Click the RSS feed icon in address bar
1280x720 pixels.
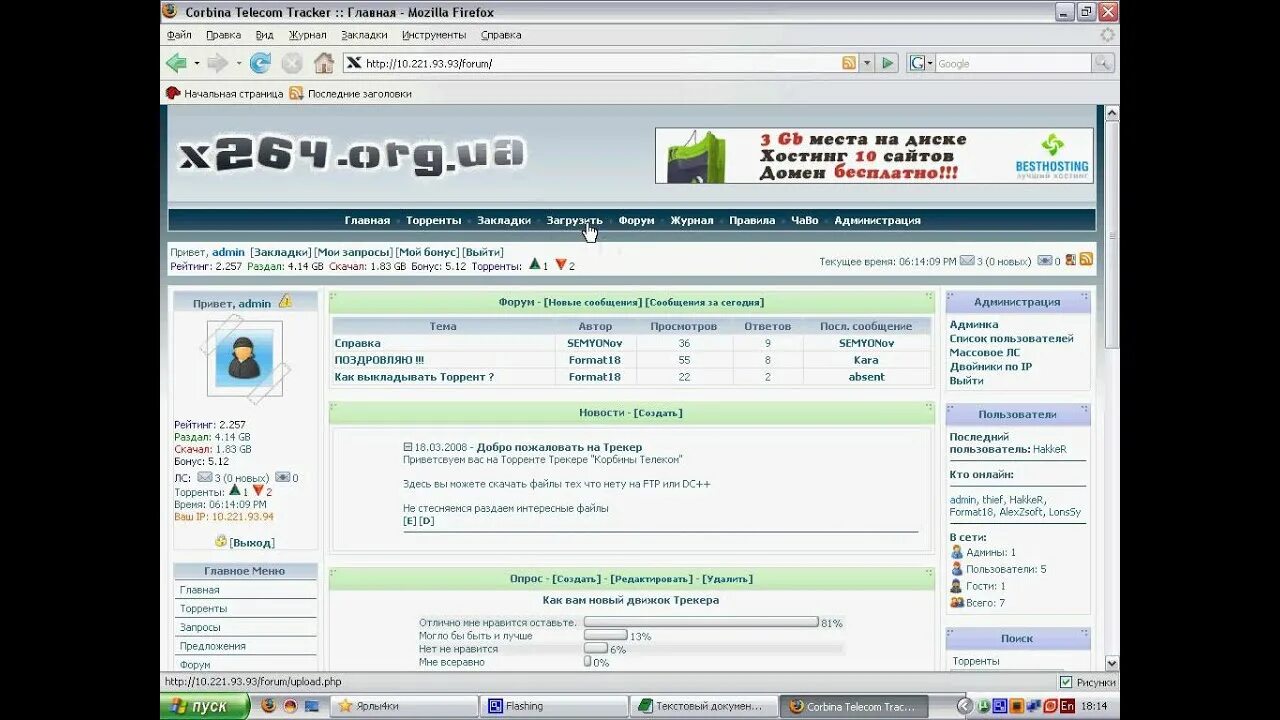pos(849,63)
